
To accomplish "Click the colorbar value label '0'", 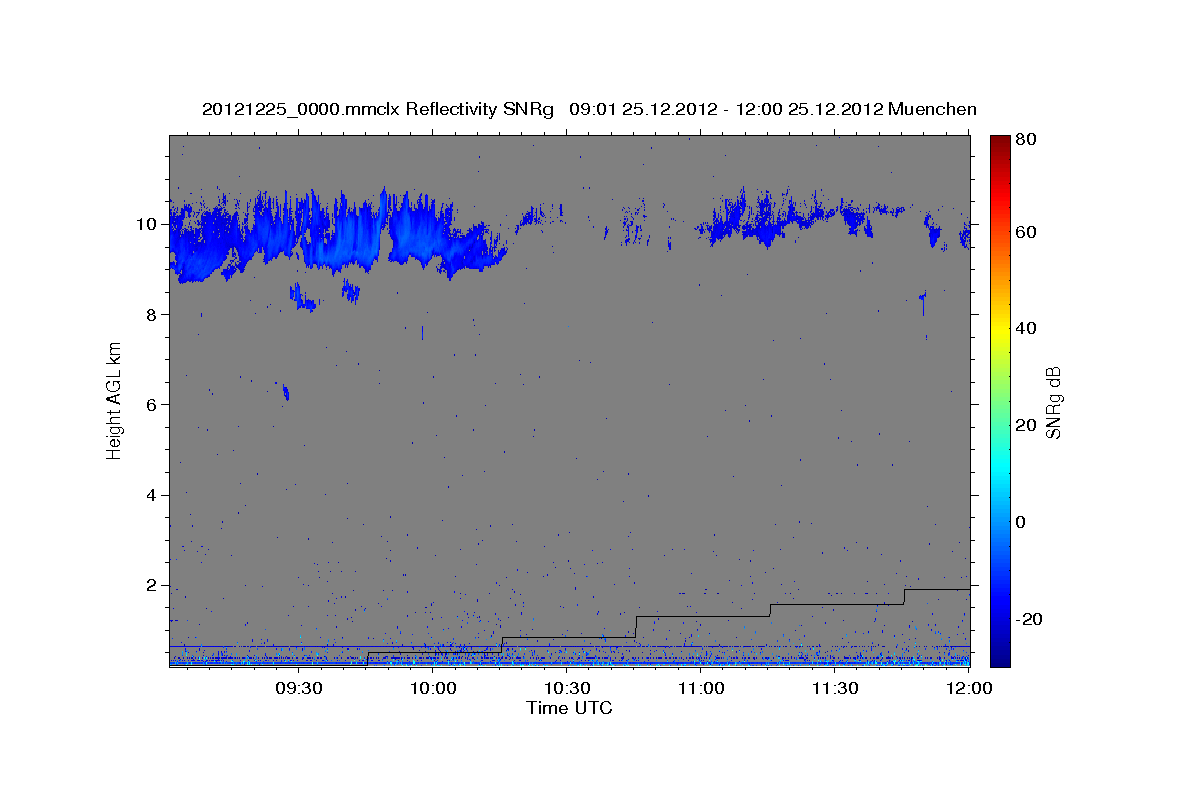I will 1020,522.
